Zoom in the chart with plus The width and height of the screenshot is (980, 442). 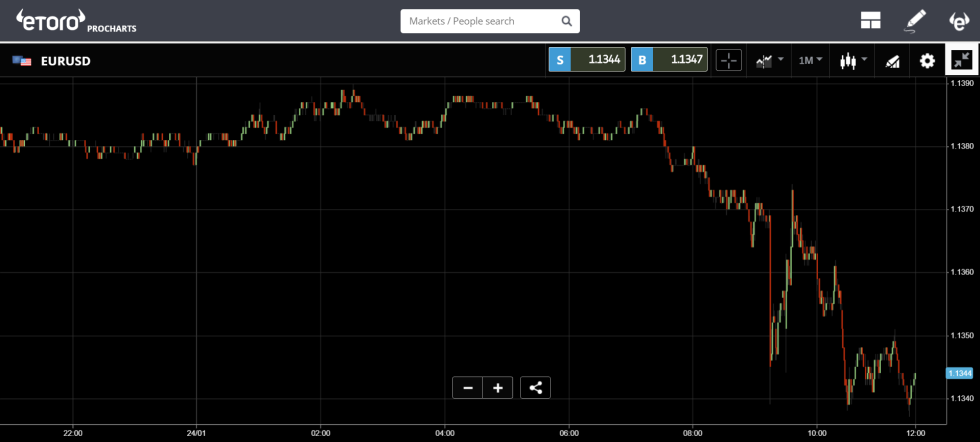497,388
